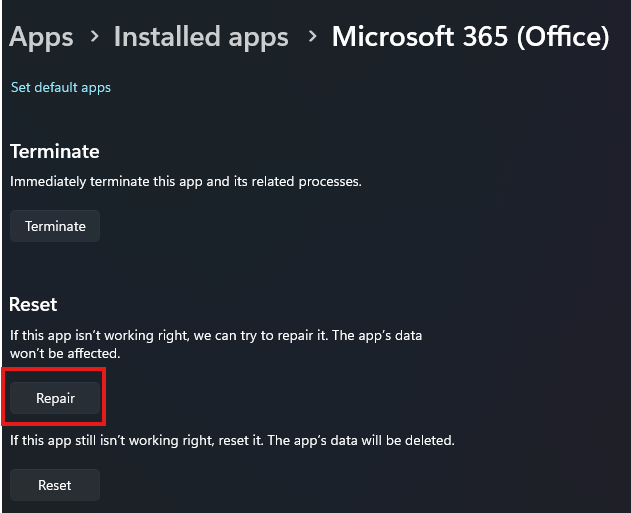Click the 'won't be affected' text line

[65, 353]
